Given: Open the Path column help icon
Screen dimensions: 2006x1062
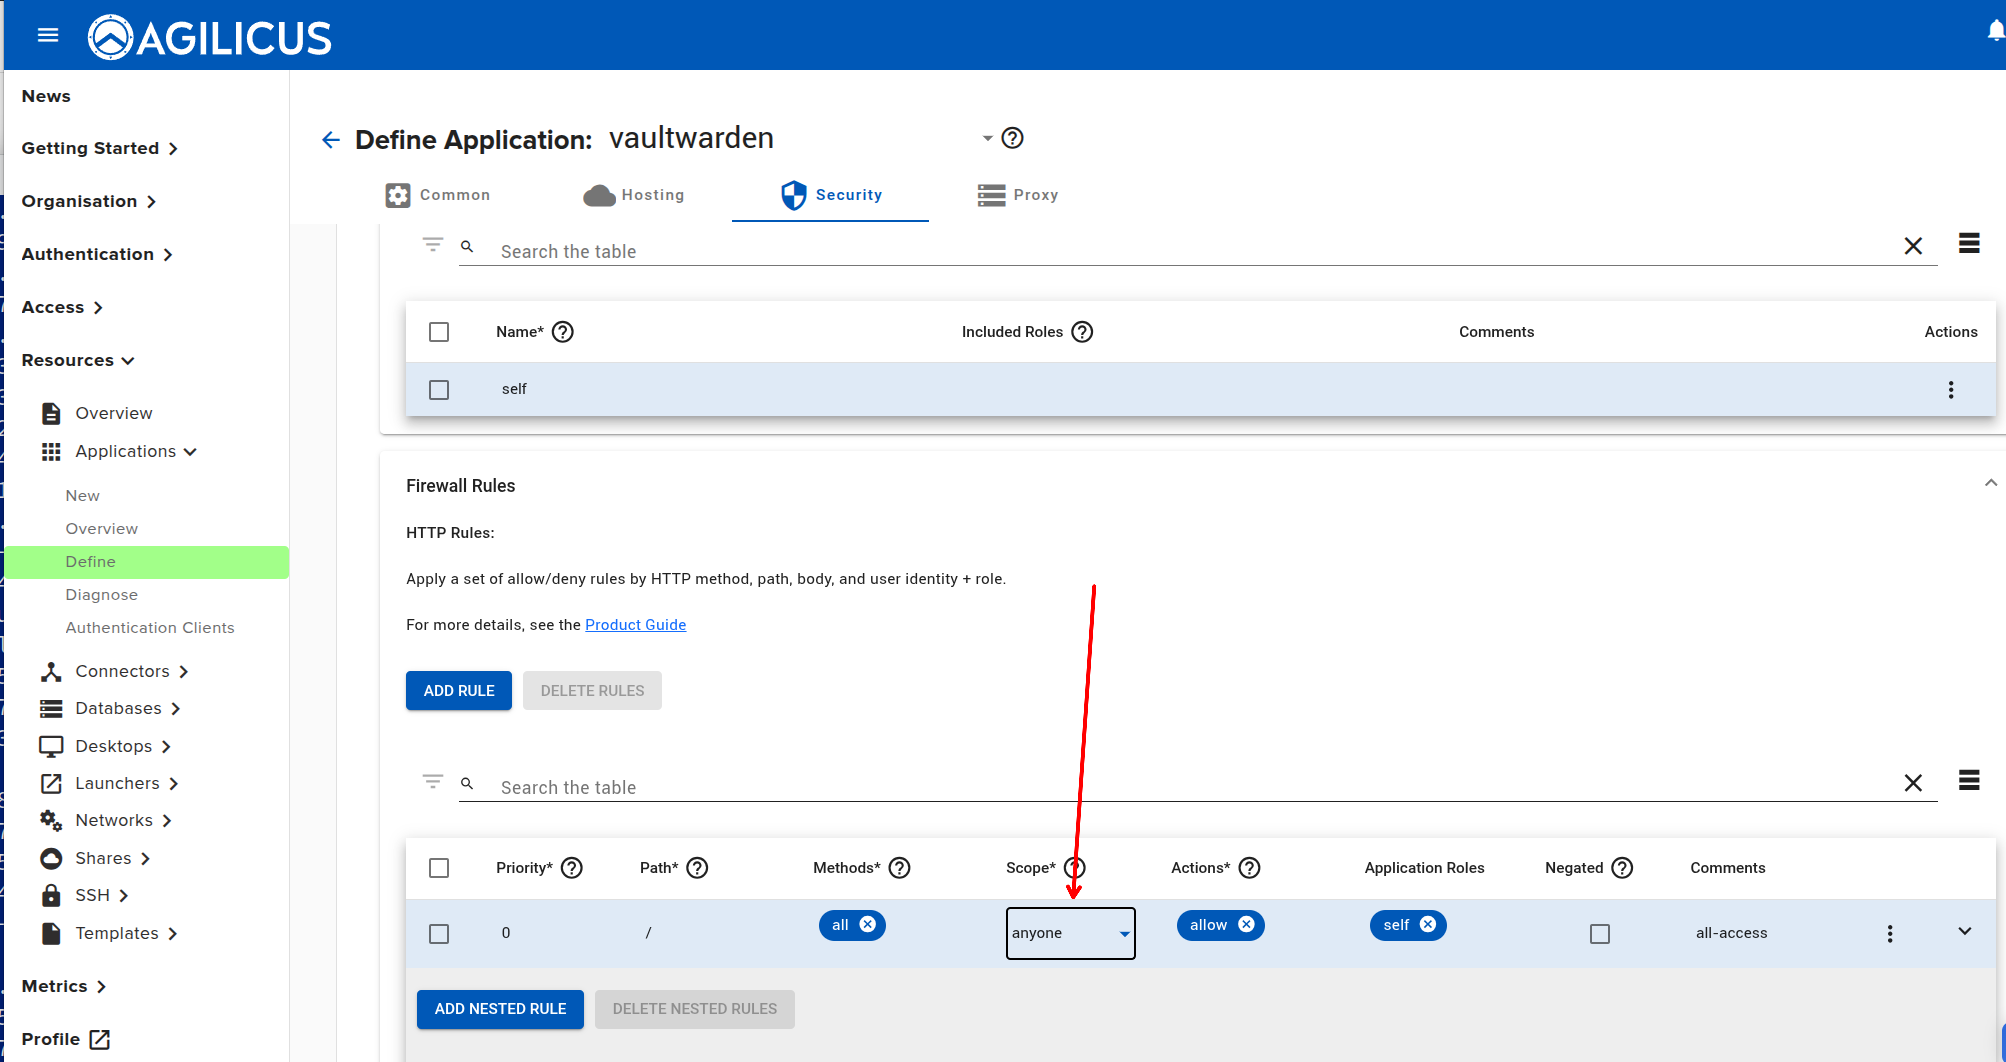Looking at the screenshot, I should point(698,868).
